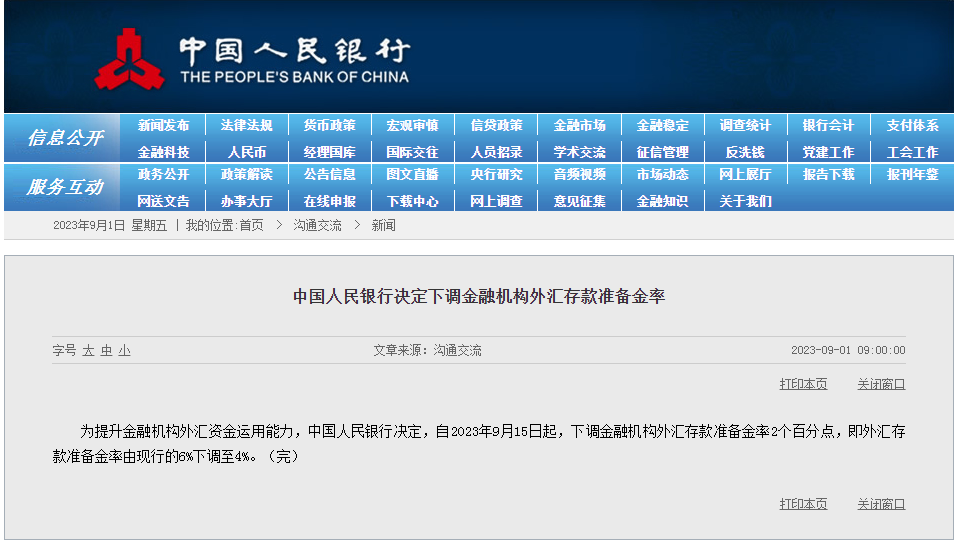Viewport: 955px width, 541px height.
Task: Open 宏观审慎 navigation link
Action: pyautogui.click(x=412, y=126)
